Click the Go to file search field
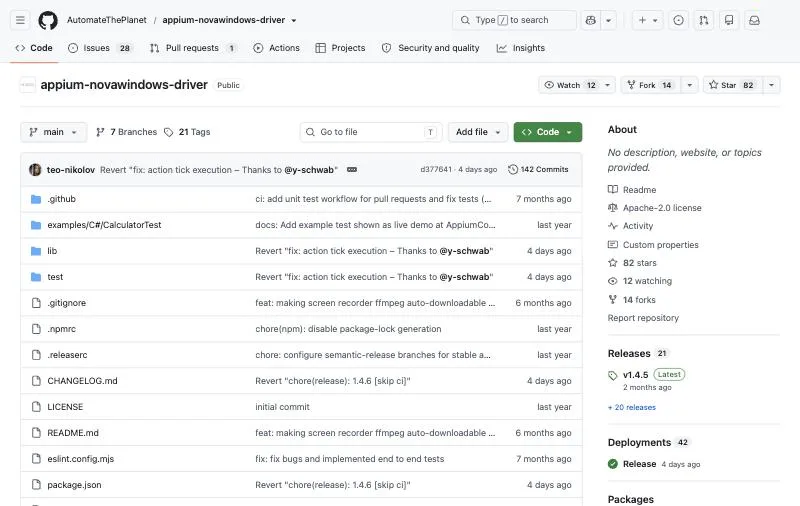This screenshot has width=800, height=506. [x=371, y=132]
